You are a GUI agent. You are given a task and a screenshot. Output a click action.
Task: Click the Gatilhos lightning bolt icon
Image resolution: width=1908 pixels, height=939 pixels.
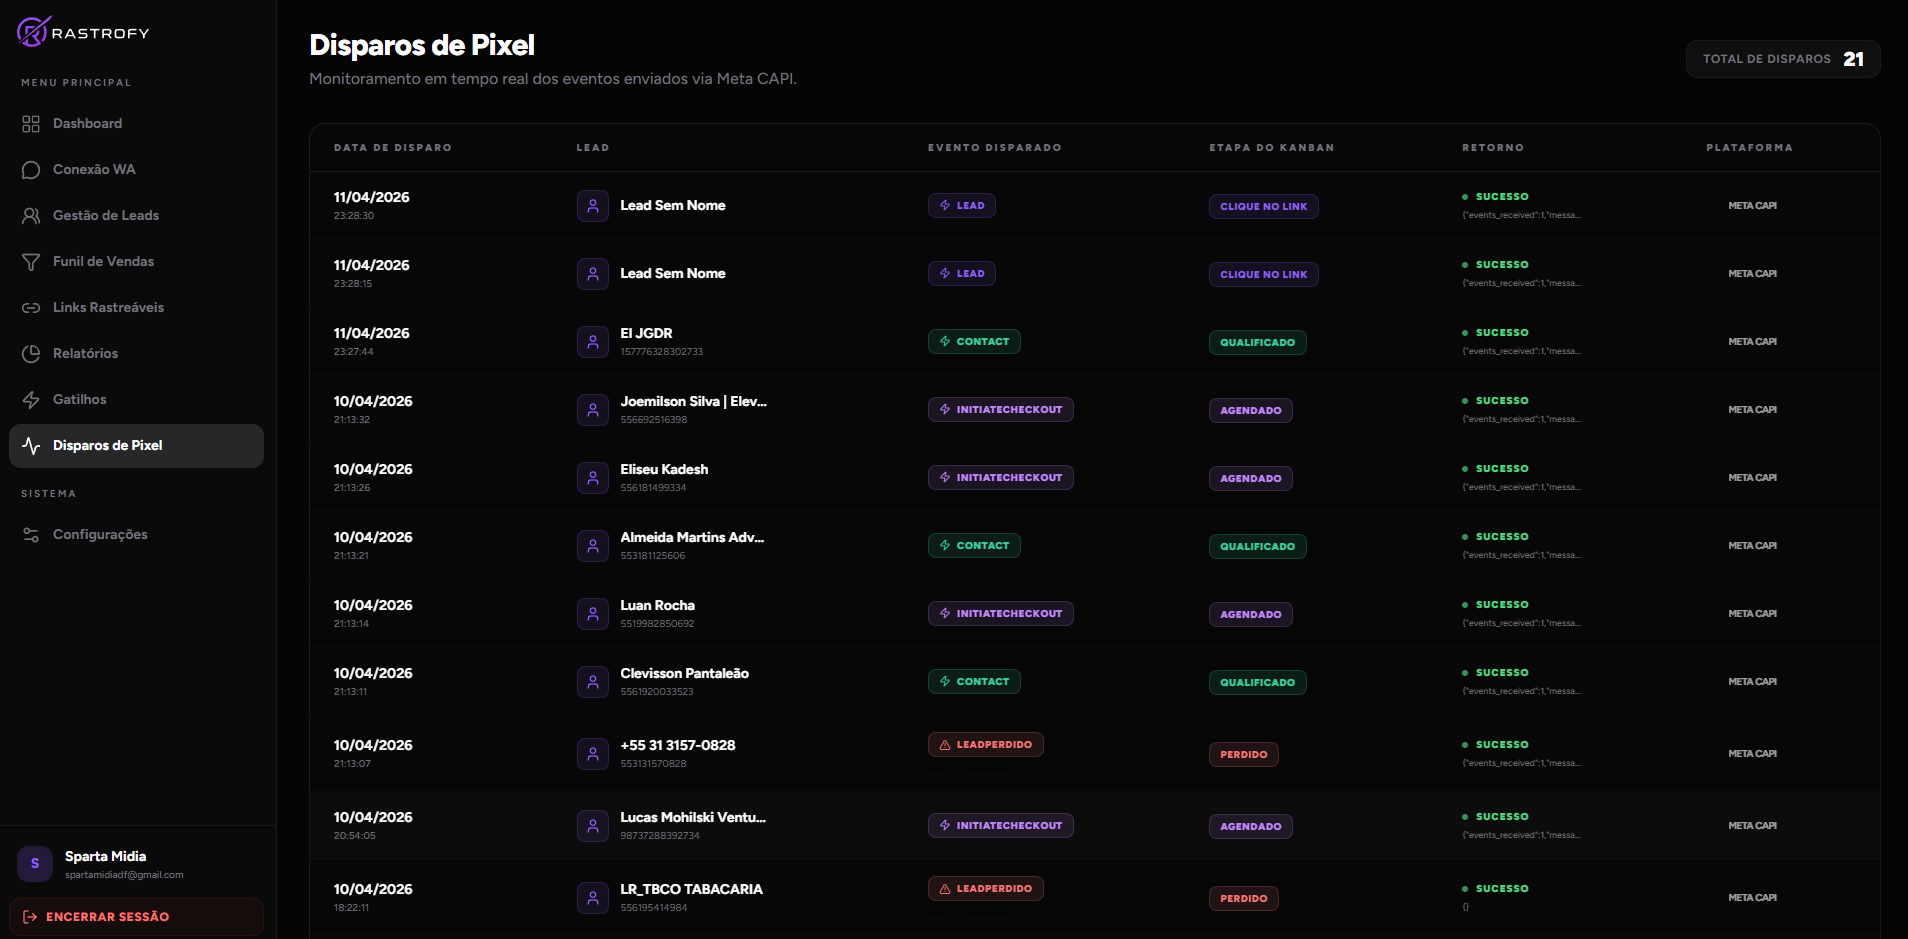point(31,400)
